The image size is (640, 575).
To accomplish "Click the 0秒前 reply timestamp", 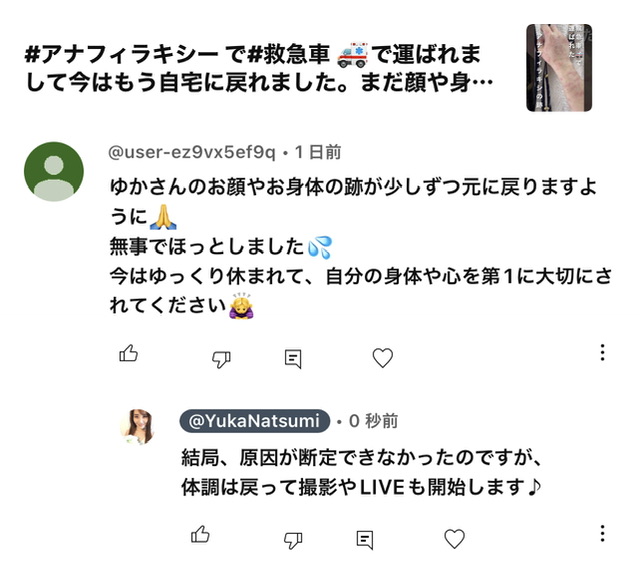I will point(373,421).
